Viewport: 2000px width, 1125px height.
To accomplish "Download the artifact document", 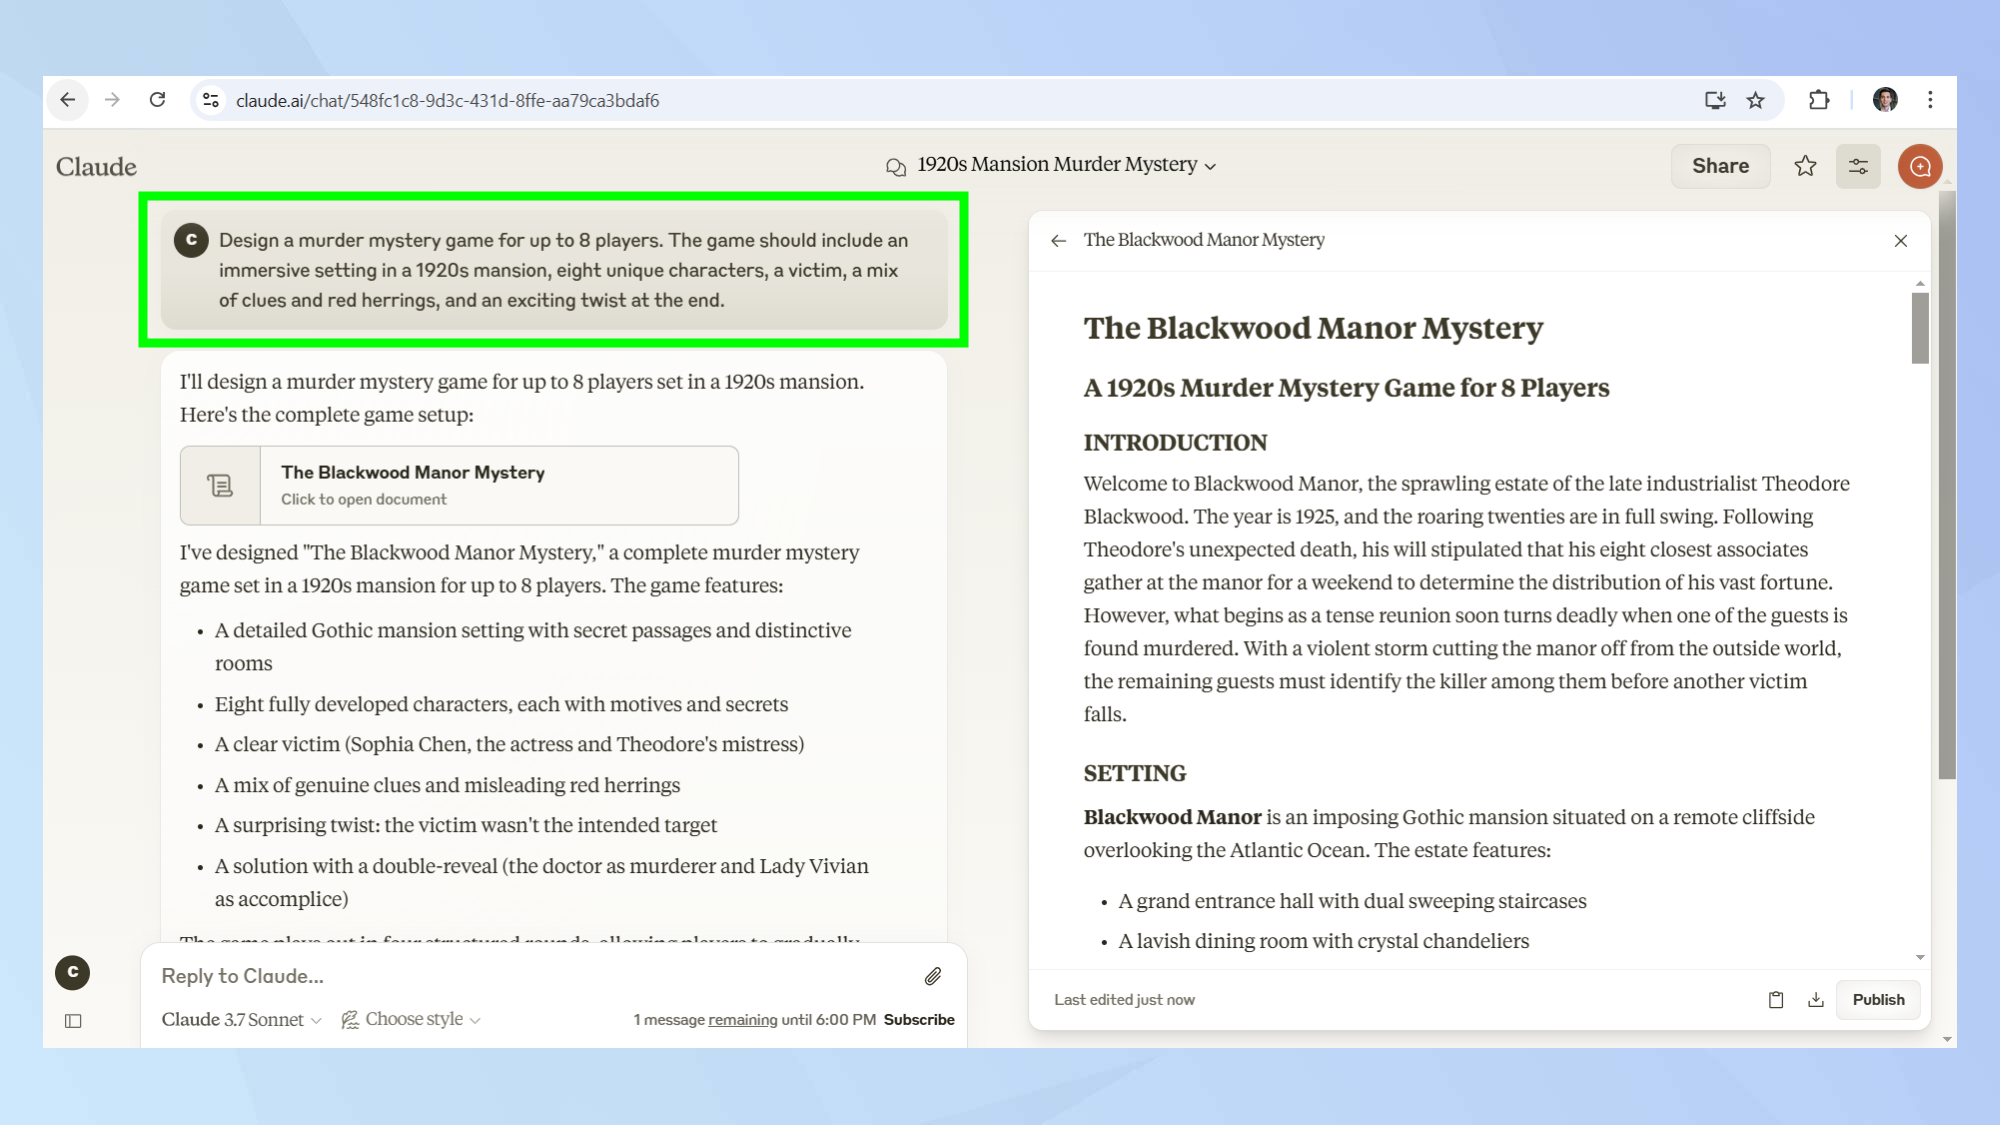I will (x=1816, y=999).
